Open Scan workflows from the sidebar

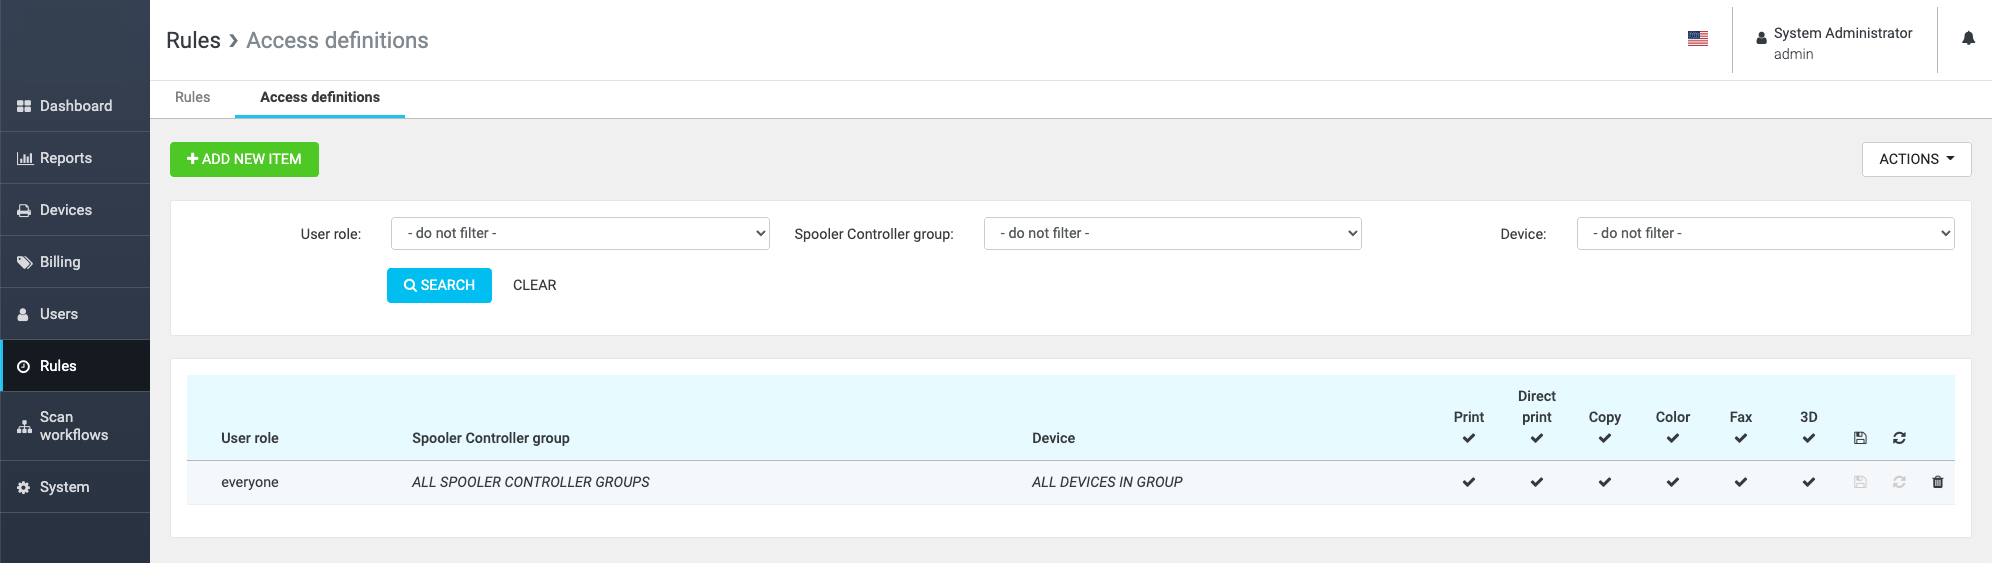[75, 426]
